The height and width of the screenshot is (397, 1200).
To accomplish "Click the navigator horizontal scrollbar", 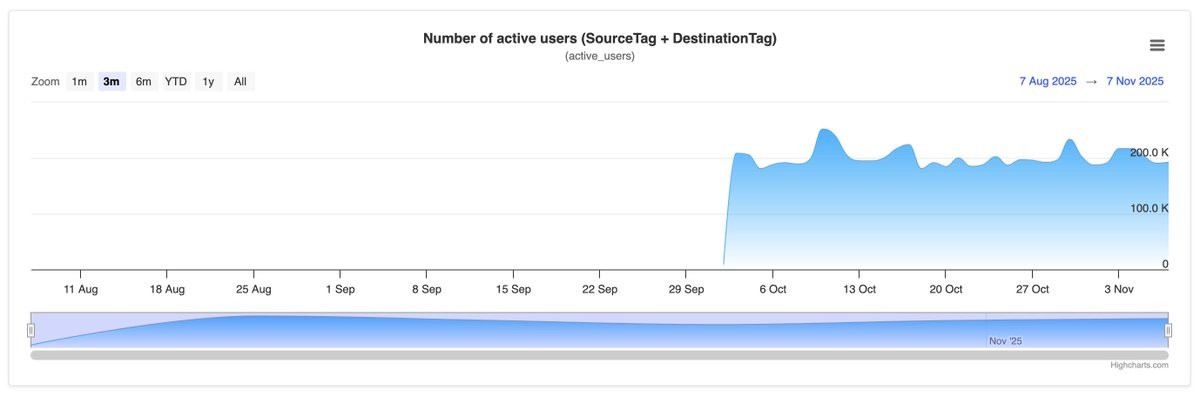I will pos(600,354).
